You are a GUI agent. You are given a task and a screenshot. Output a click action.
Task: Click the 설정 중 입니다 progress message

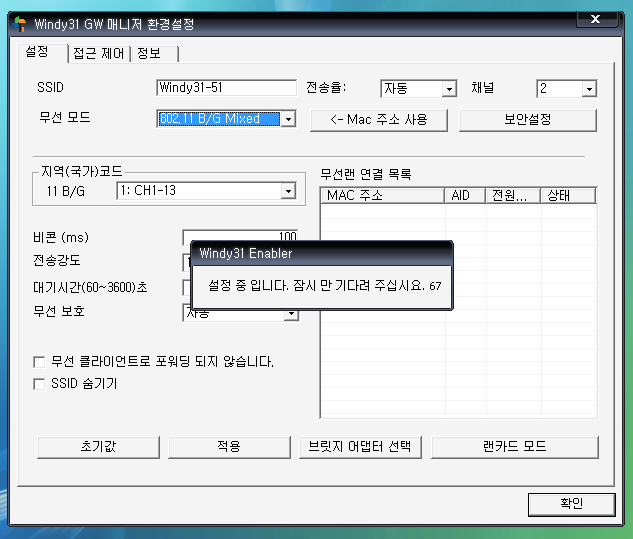[325, 286]
